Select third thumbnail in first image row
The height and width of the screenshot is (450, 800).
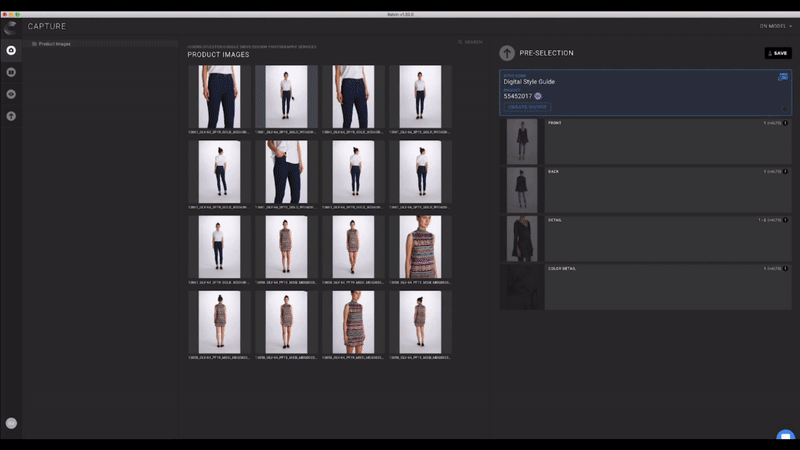coord(353,96)
